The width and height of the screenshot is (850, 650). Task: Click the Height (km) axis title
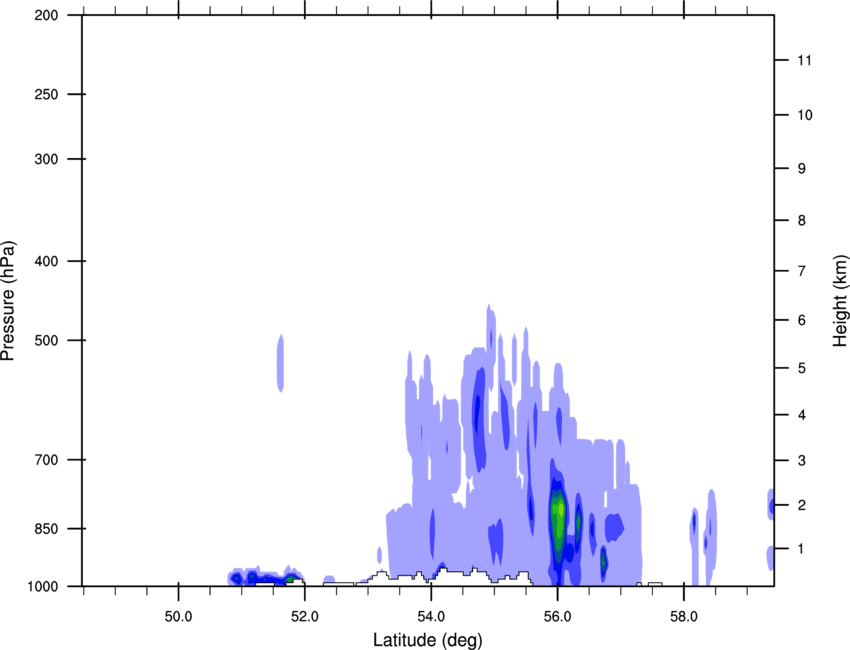[x=840, y=300]
